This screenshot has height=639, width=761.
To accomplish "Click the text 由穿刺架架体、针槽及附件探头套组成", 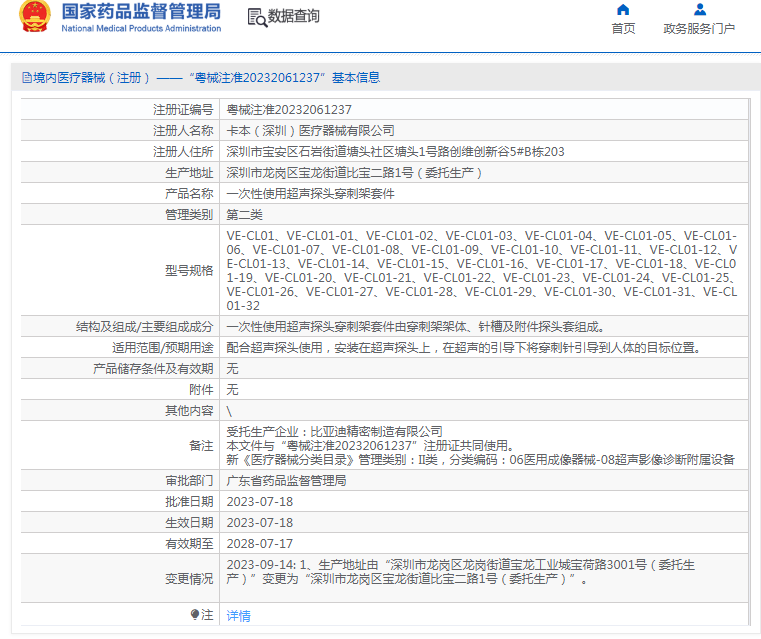I will (498, 327).
